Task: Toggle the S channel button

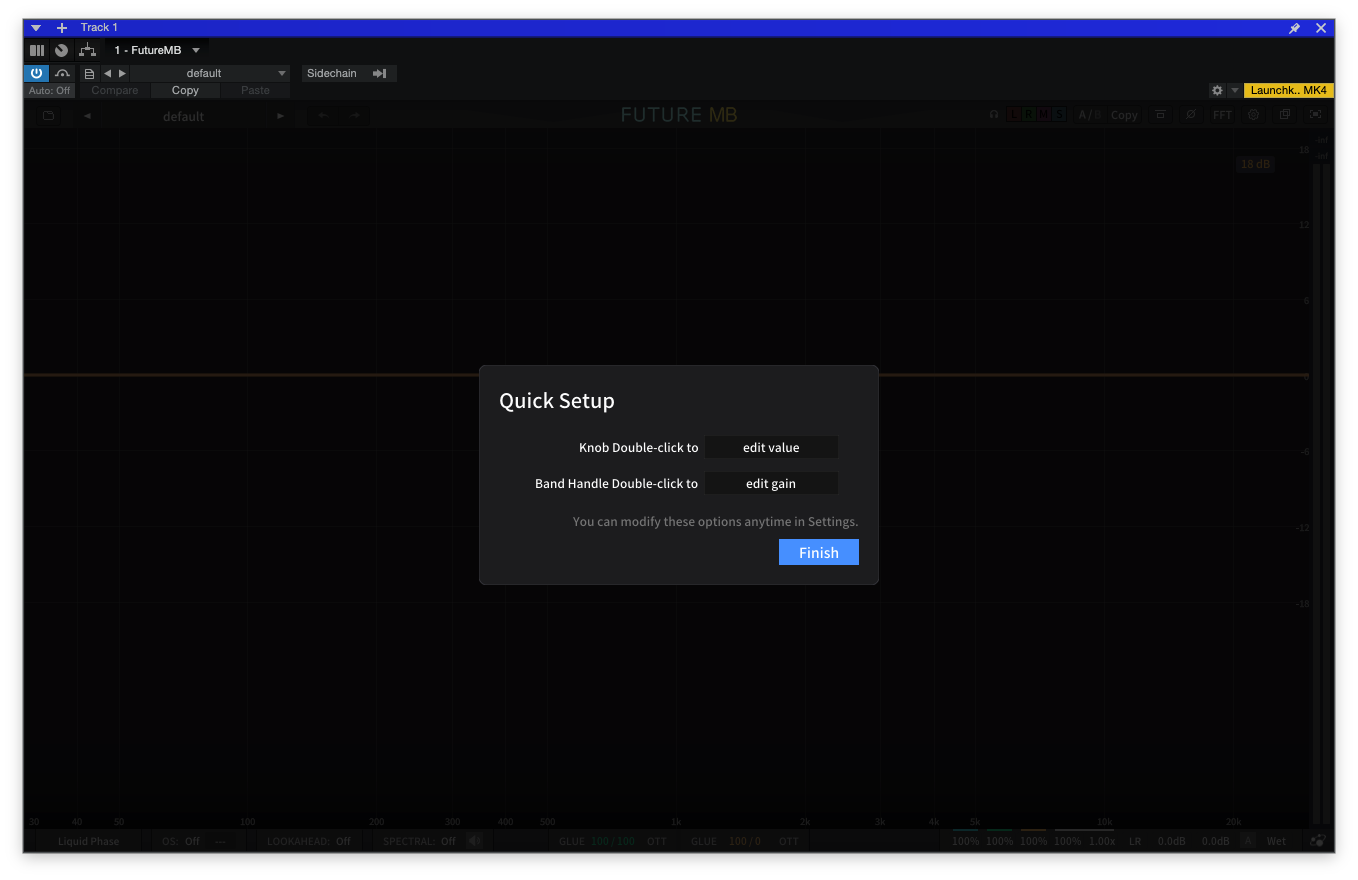Action: pyautogui.click(x=1059, y=115)
